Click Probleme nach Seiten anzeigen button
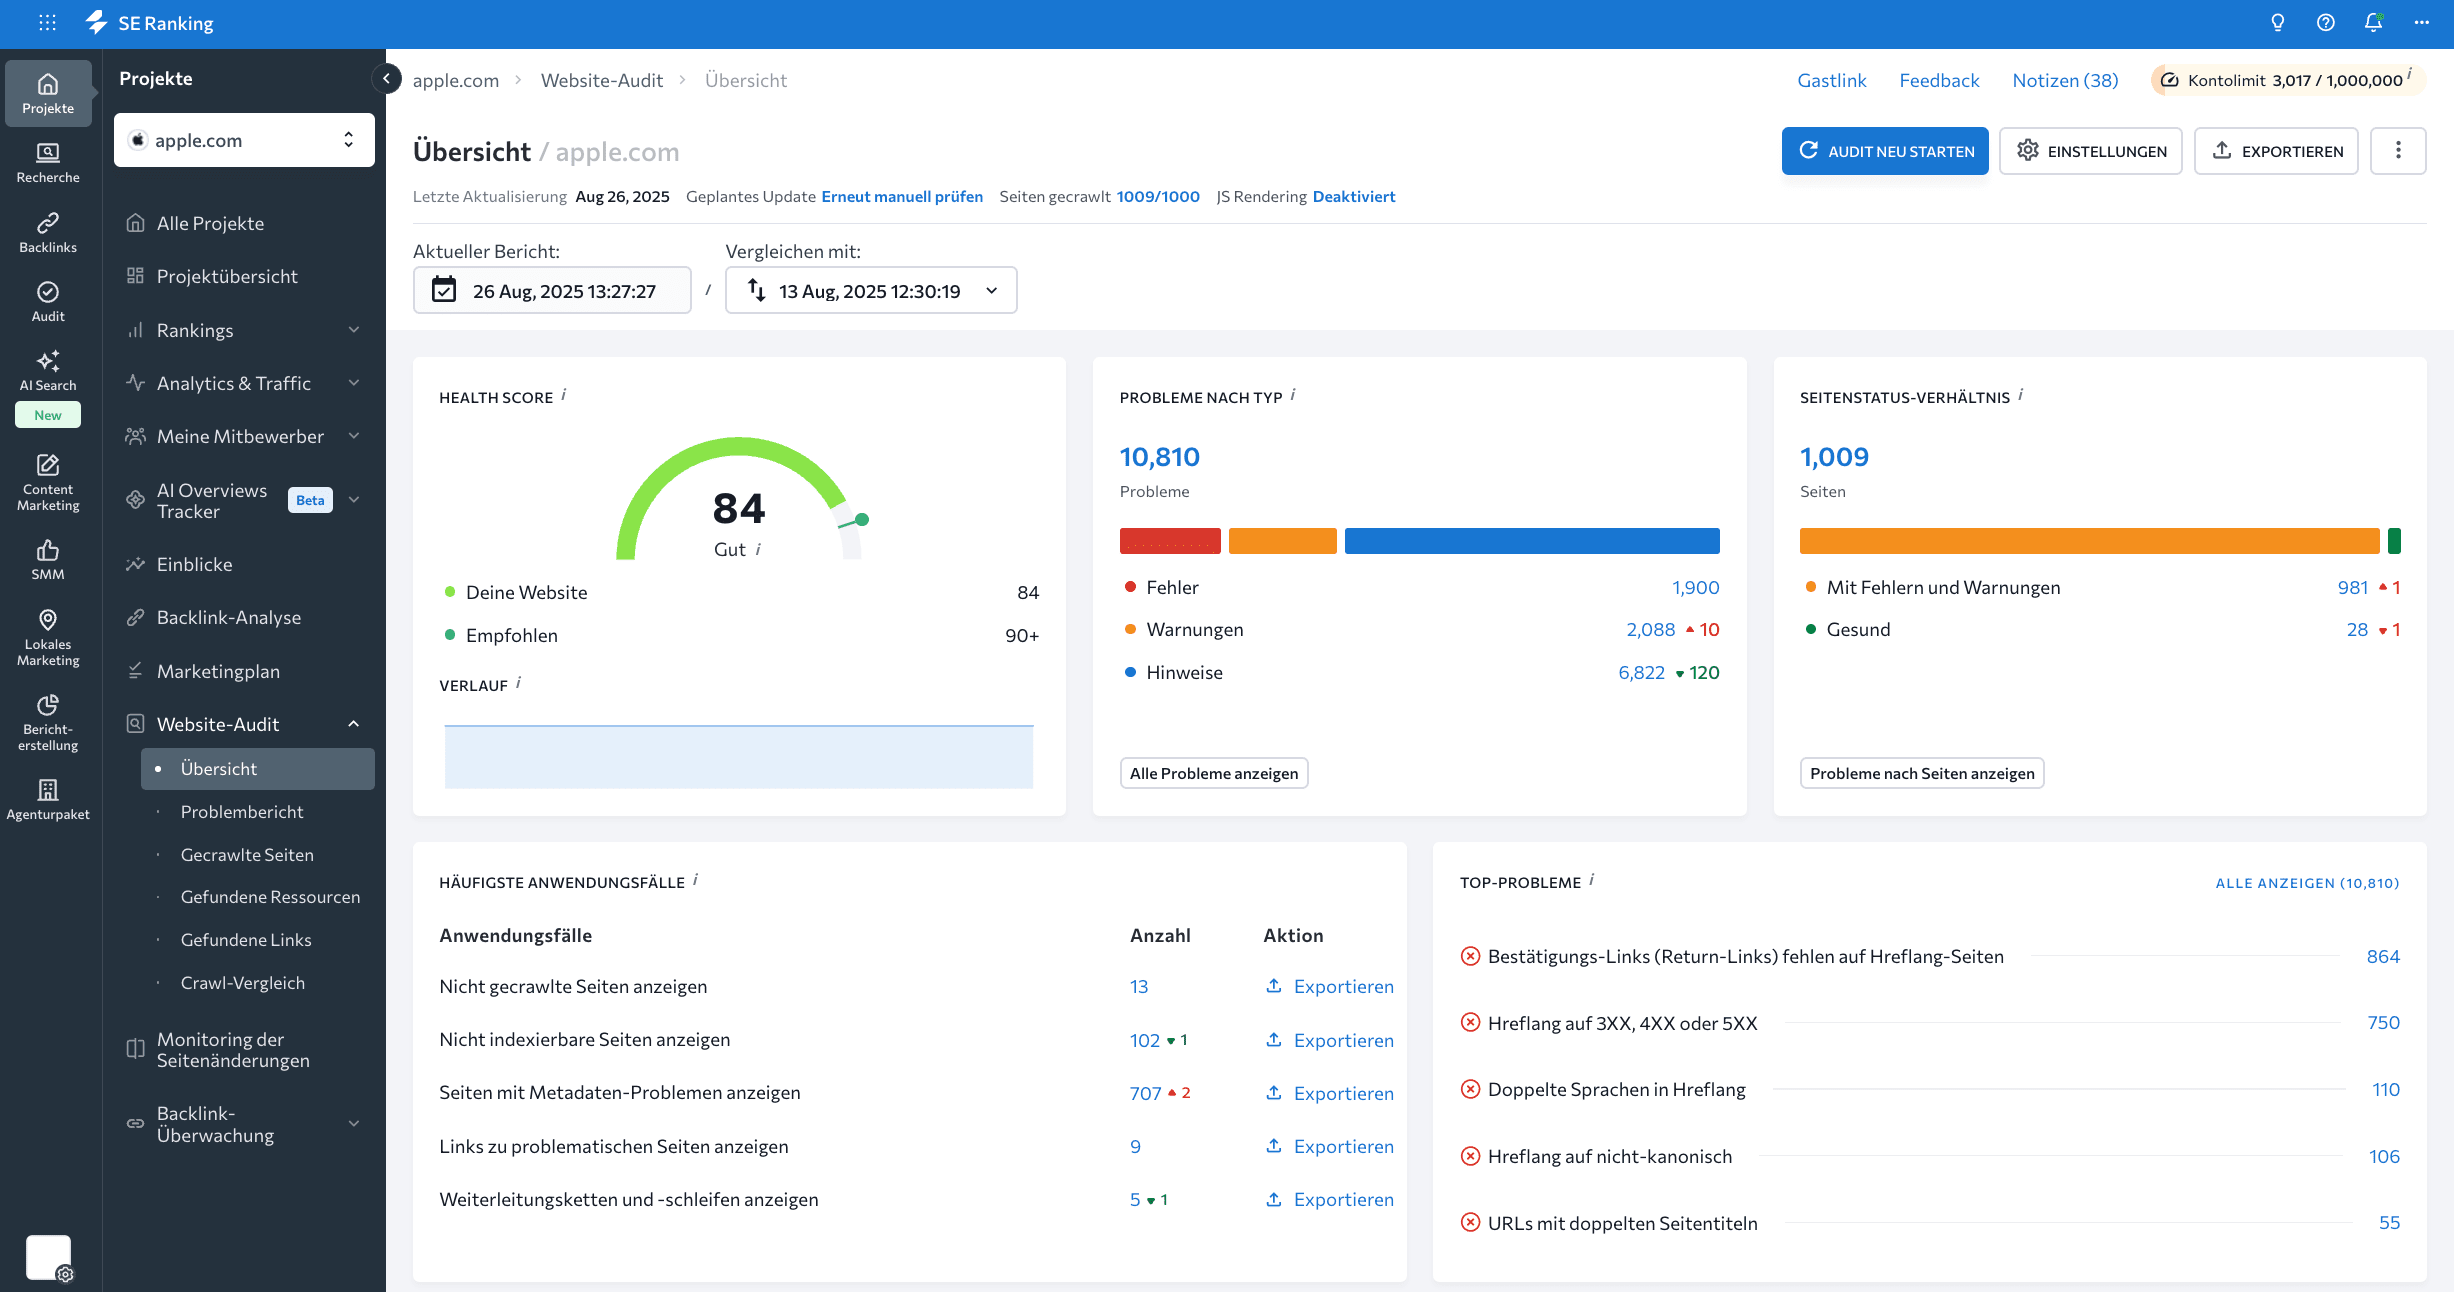The height and width of the screenshot is (1292, 2454). click(1922, 773)
